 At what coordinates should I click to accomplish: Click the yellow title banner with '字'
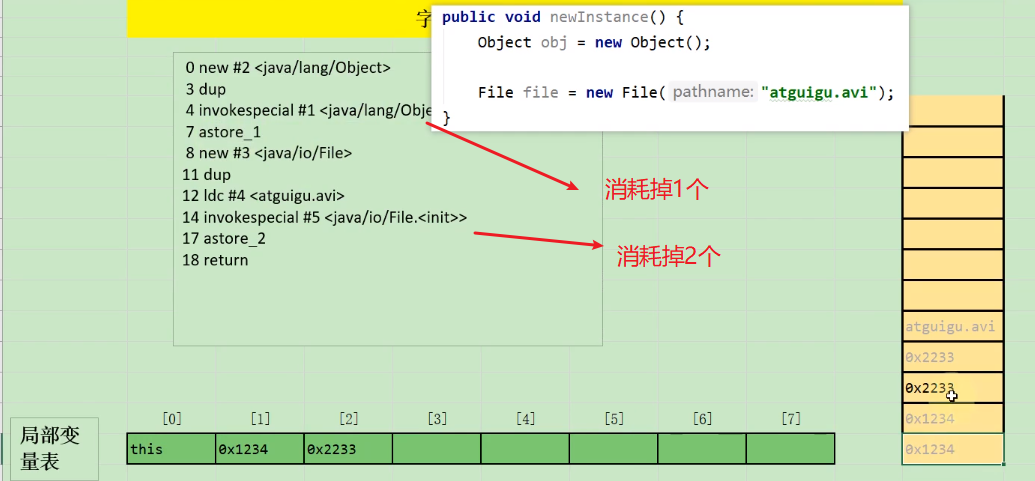pyautogui.click(x=279, y=18)
